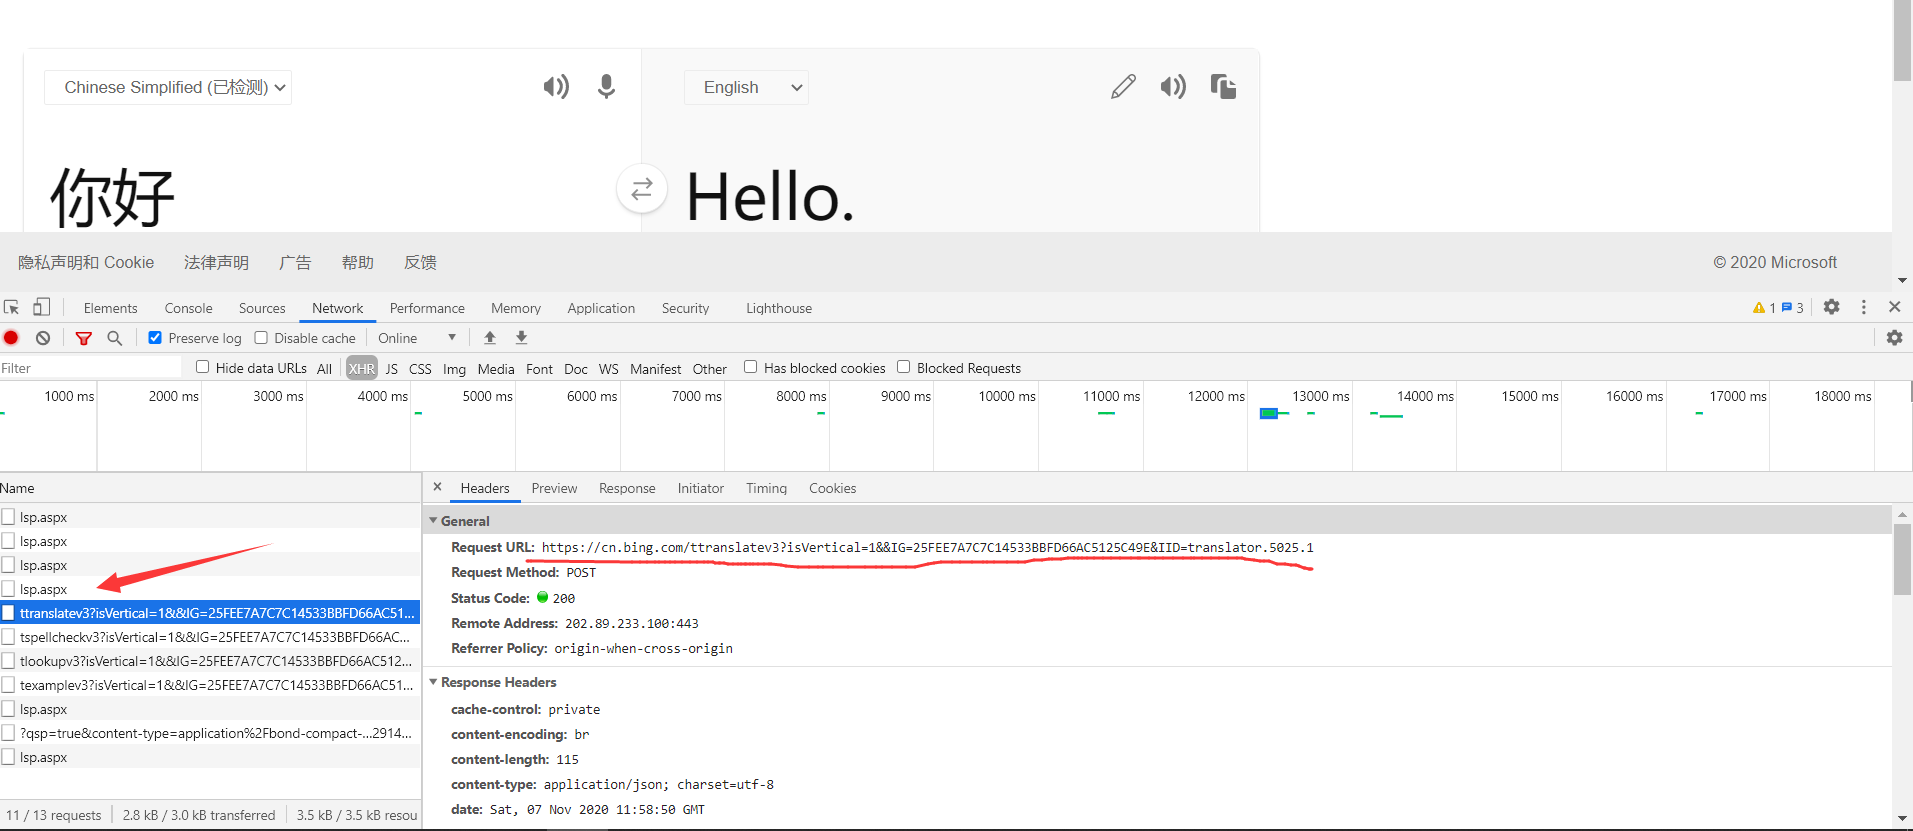Switch to Console tab
This screenshot has width=1913, height=831.
(188, 308)
